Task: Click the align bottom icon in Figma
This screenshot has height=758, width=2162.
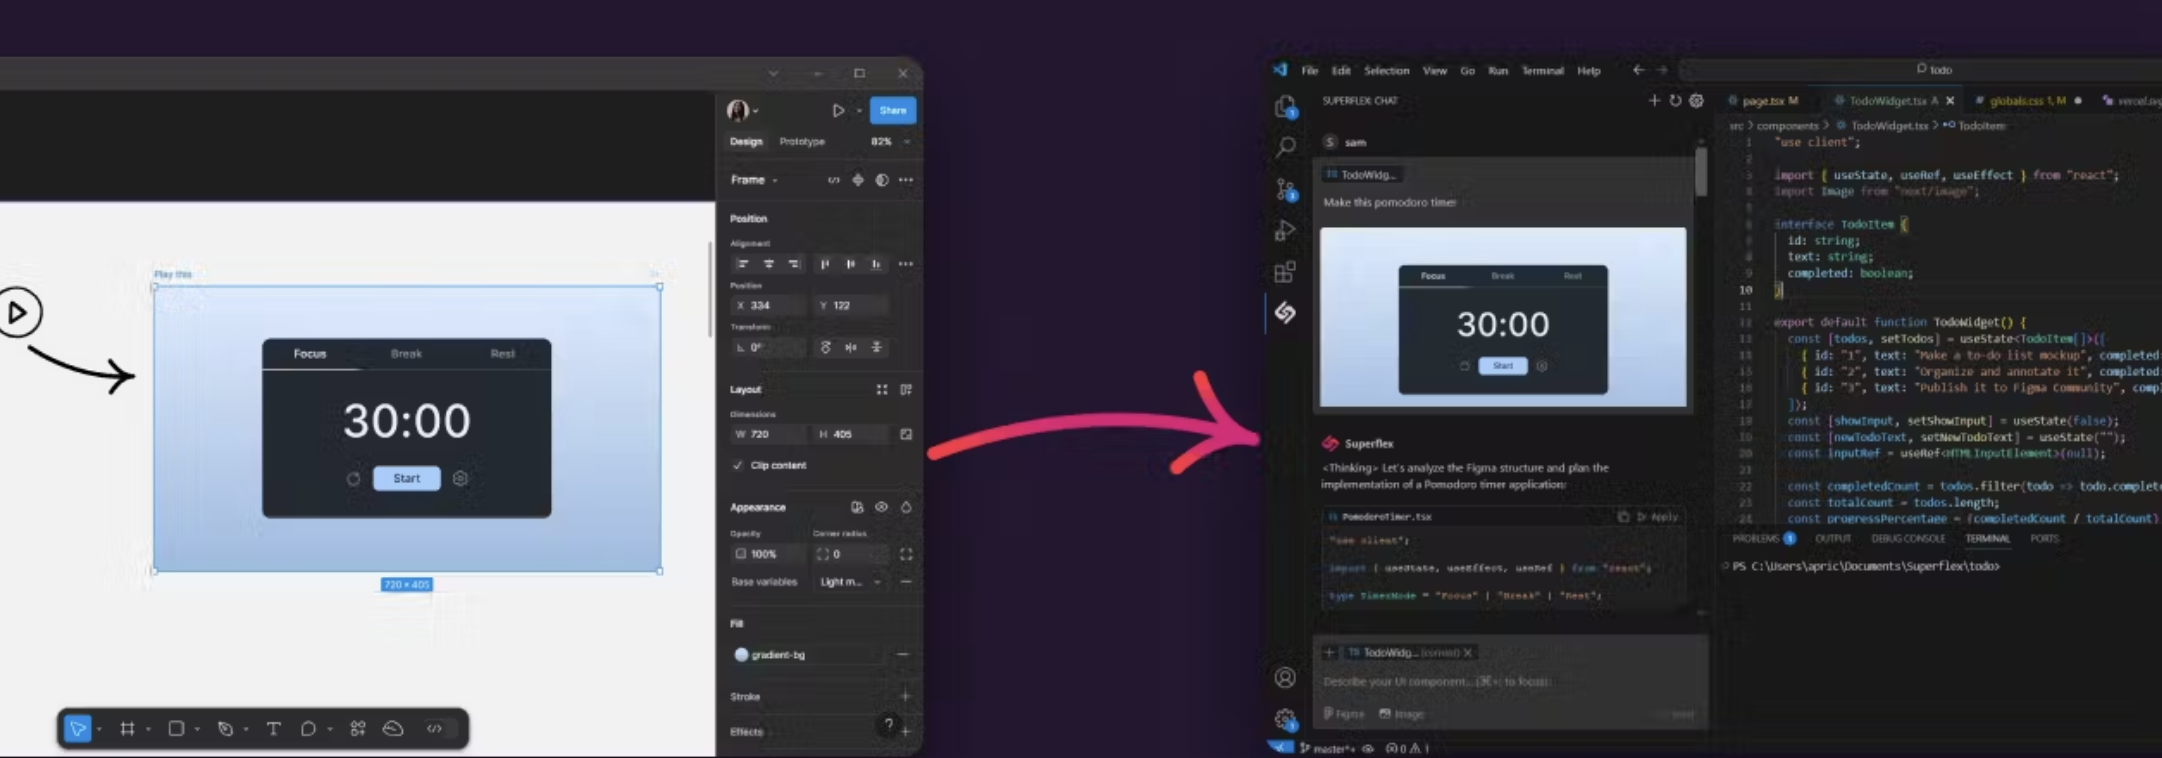Action: [876, 264]
